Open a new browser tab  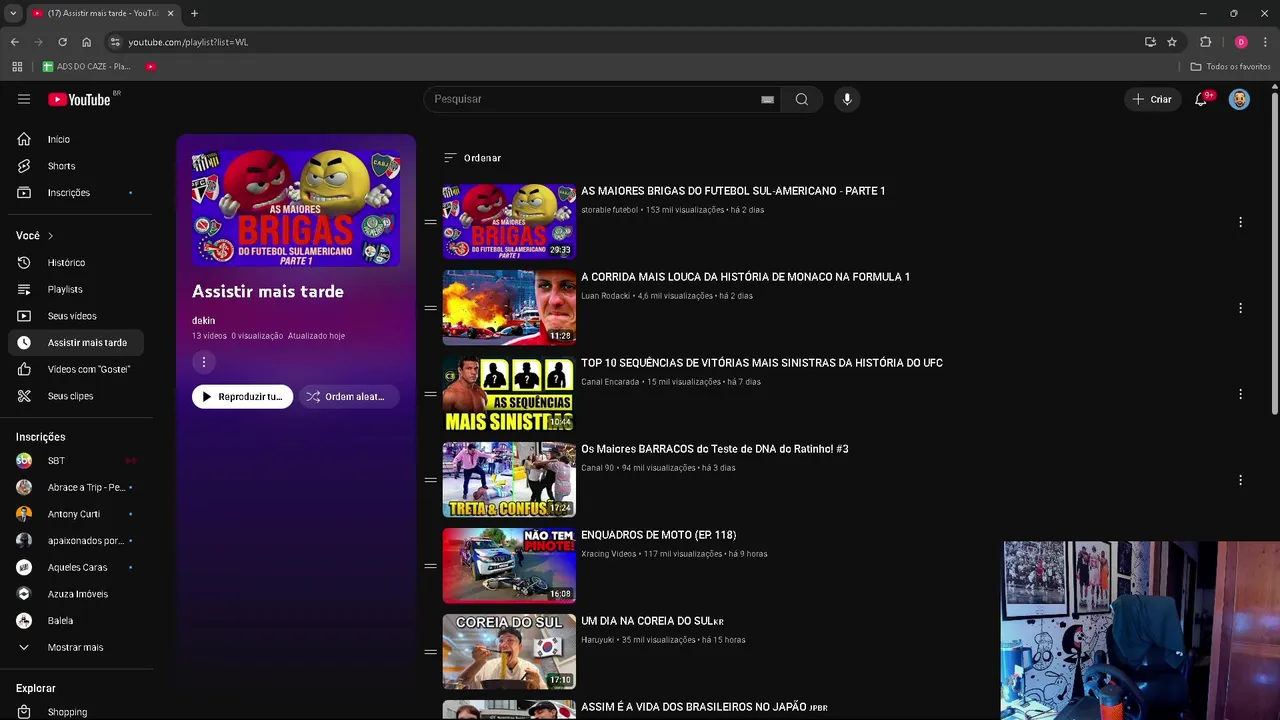194,13
